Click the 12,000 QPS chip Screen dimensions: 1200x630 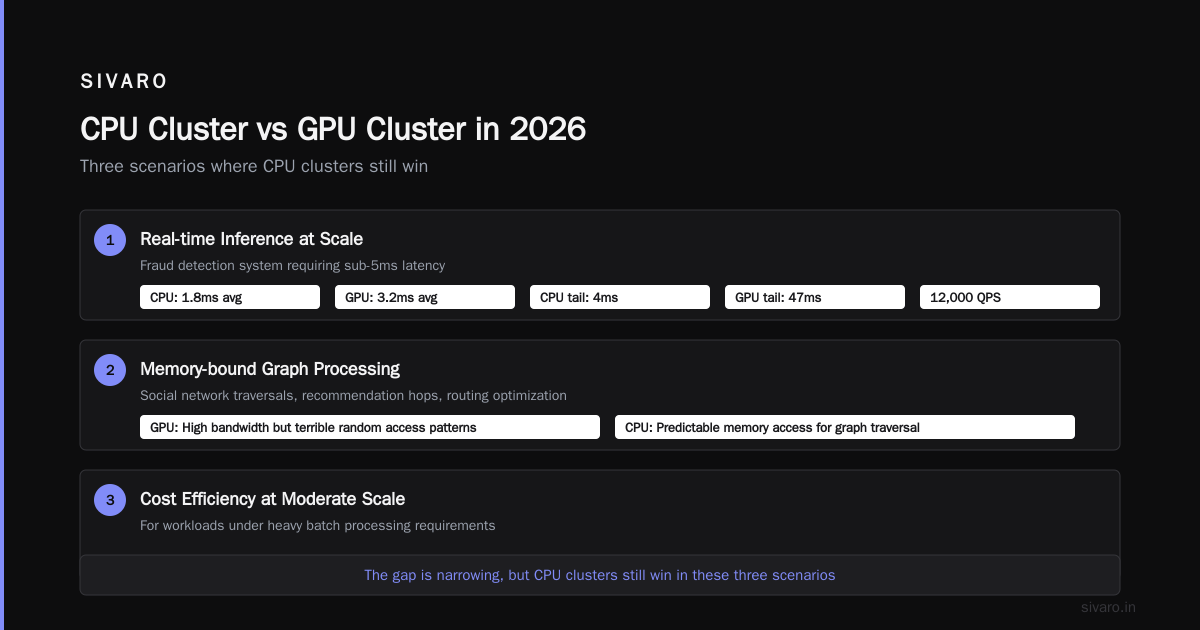(x=1010, y=297)
